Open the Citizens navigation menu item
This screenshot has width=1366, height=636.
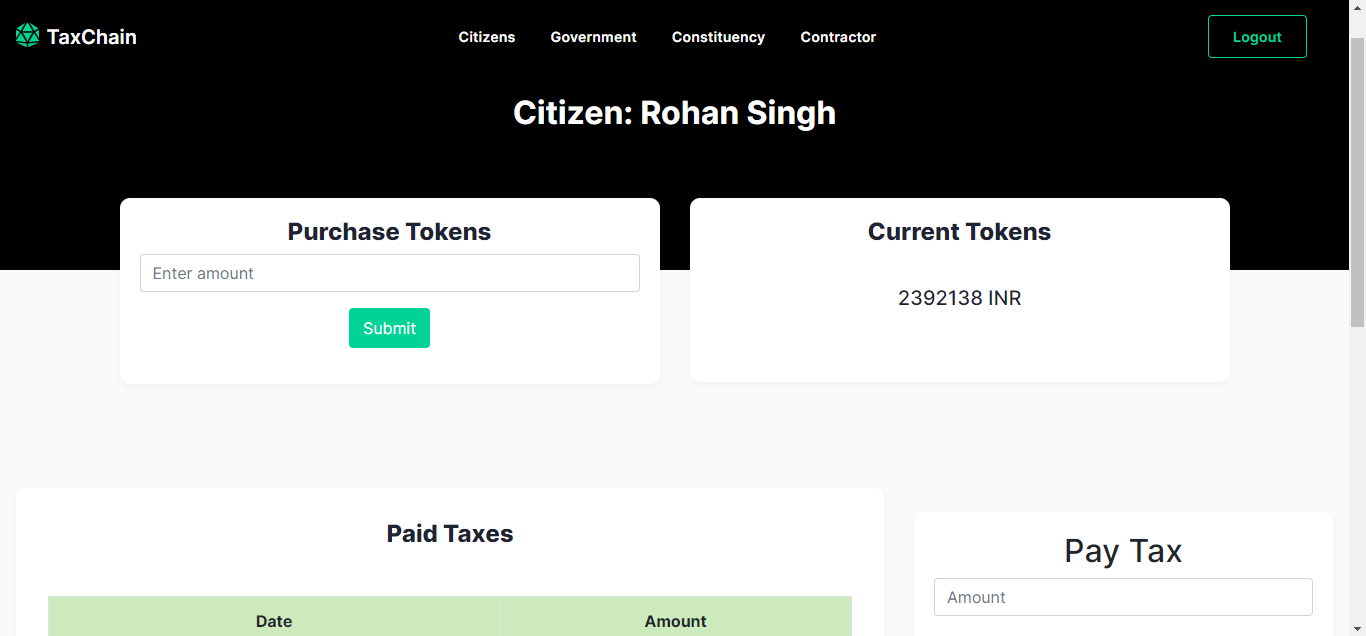[x=487, y=37]
